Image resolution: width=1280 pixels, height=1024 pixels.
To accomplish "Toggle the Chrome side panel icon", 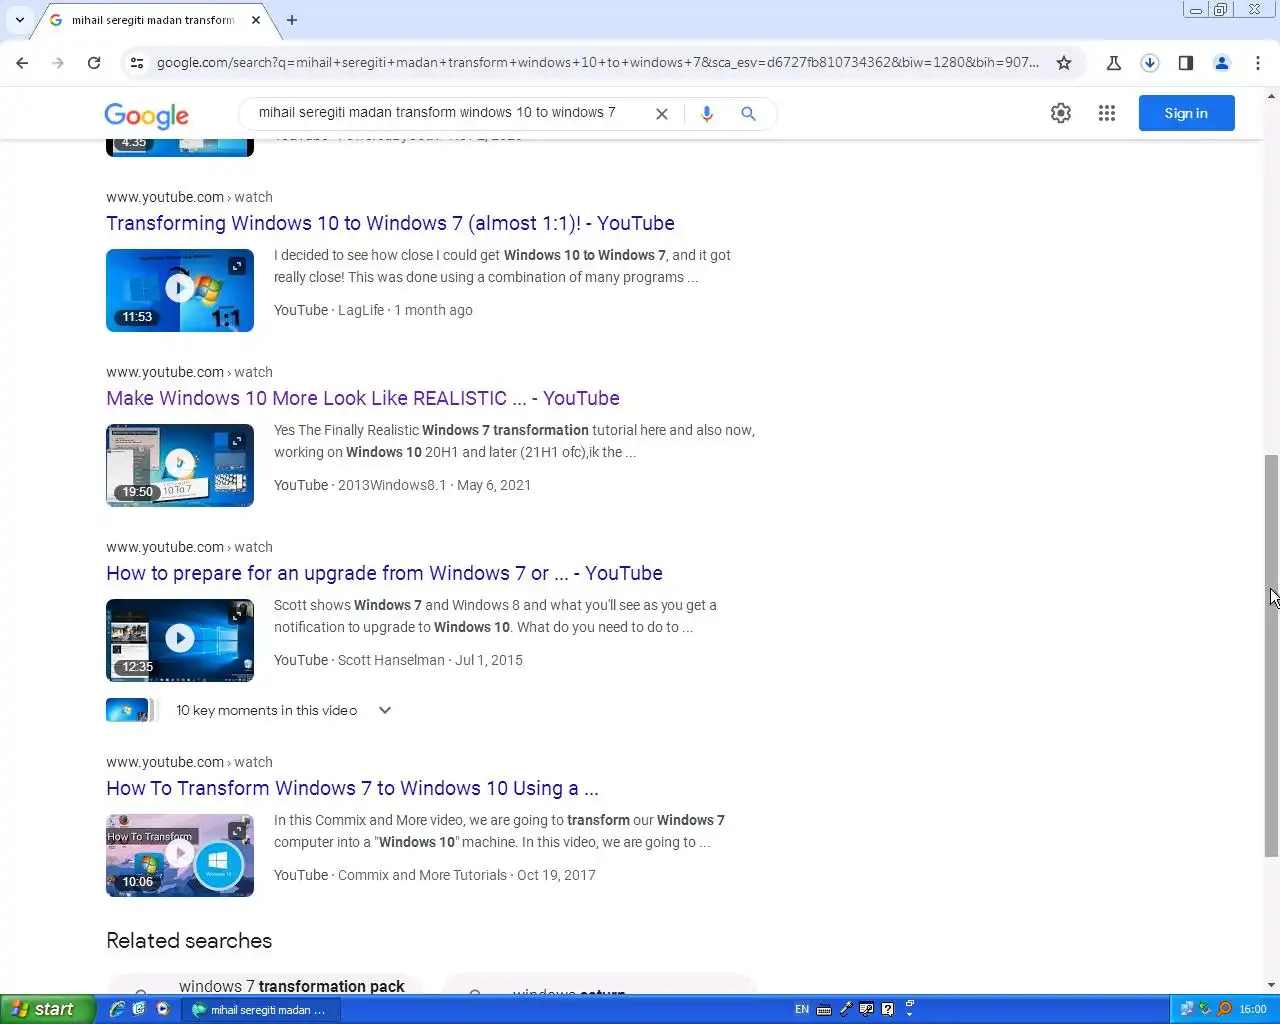I will [1186, 63].
